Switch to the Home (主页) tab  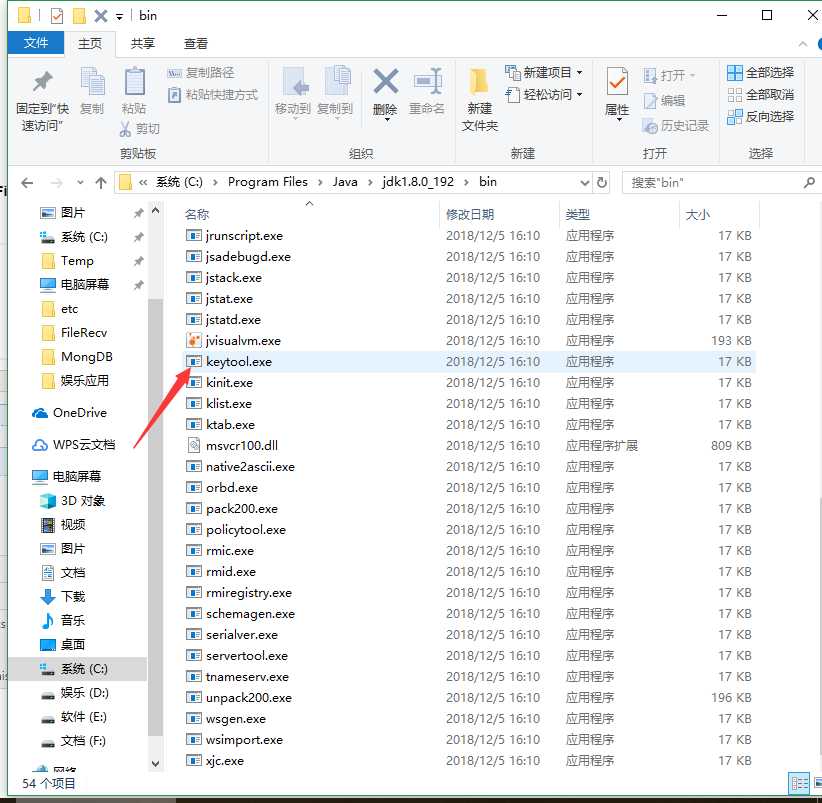coord(90,44)
